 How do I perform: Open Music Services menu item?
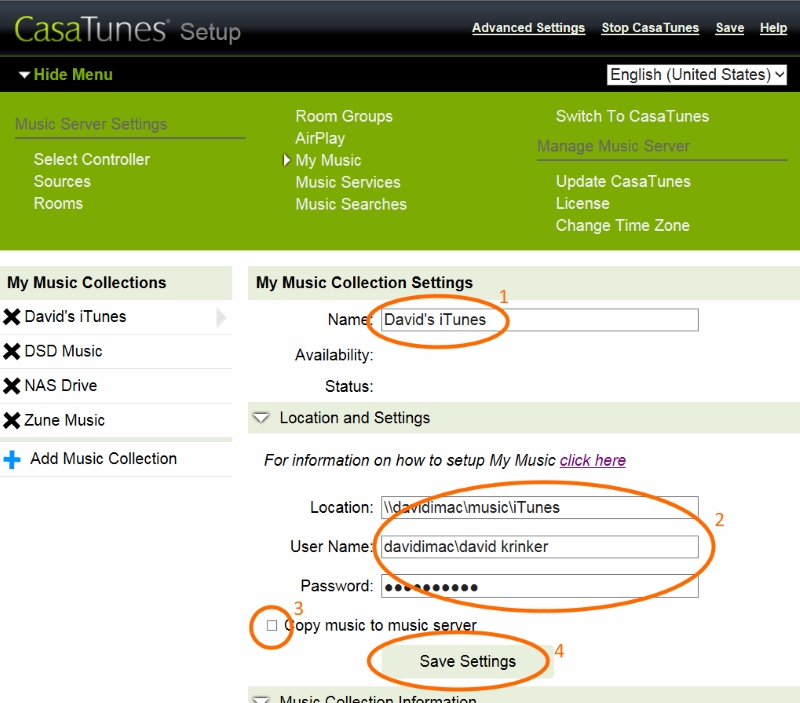(348, 182)
